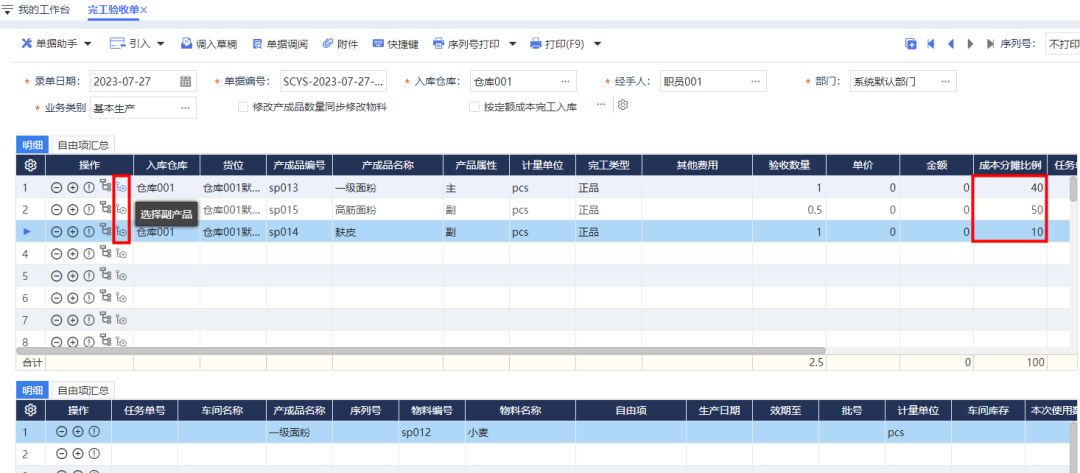Open the calendar picker for 录单日期
The image size is (1080, 473).
click(x=185, y=81)
